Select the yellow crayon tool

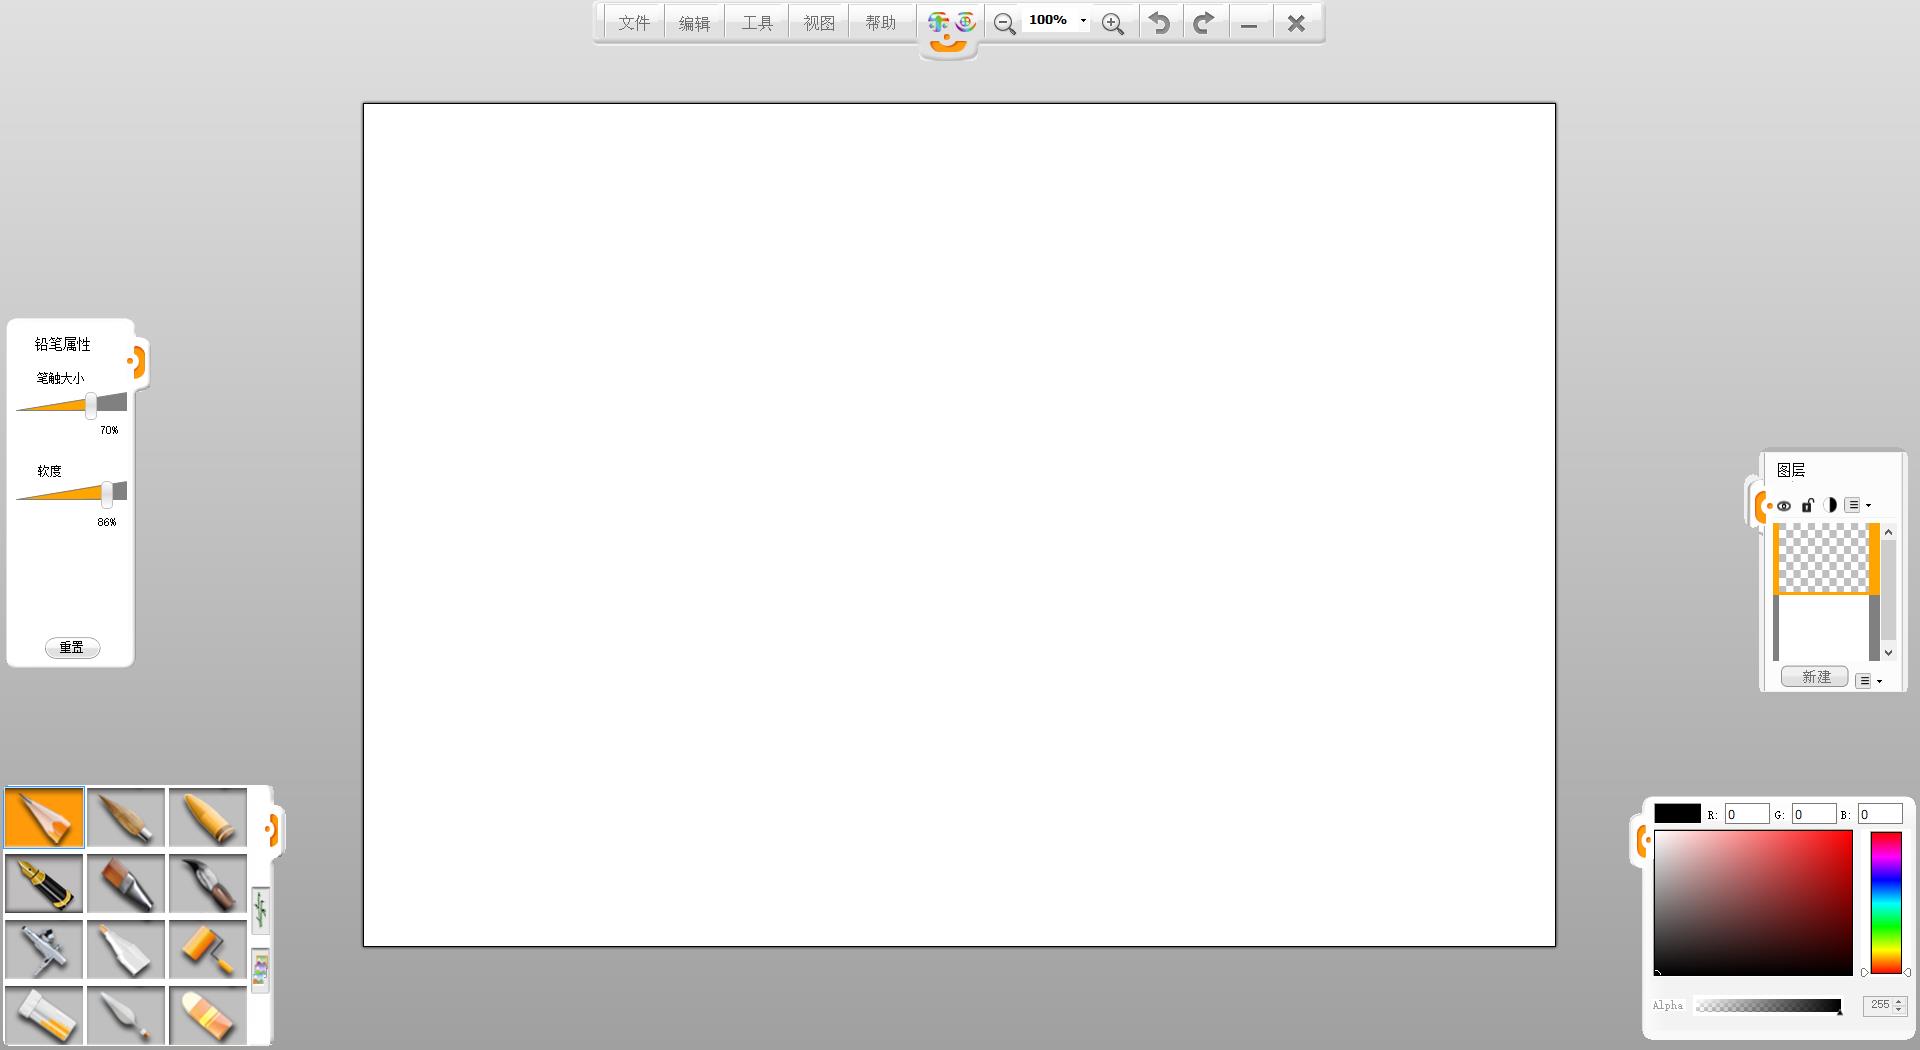click(x=207, y=818)
